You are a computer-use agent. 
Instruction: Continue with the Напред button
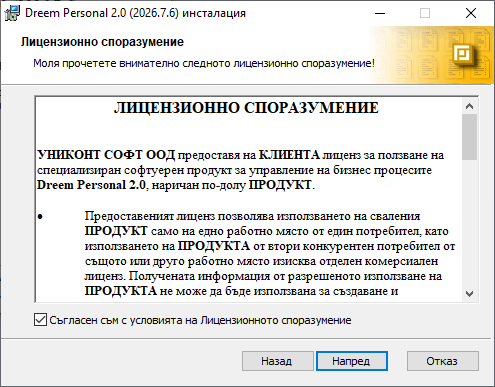pos(352,361)
